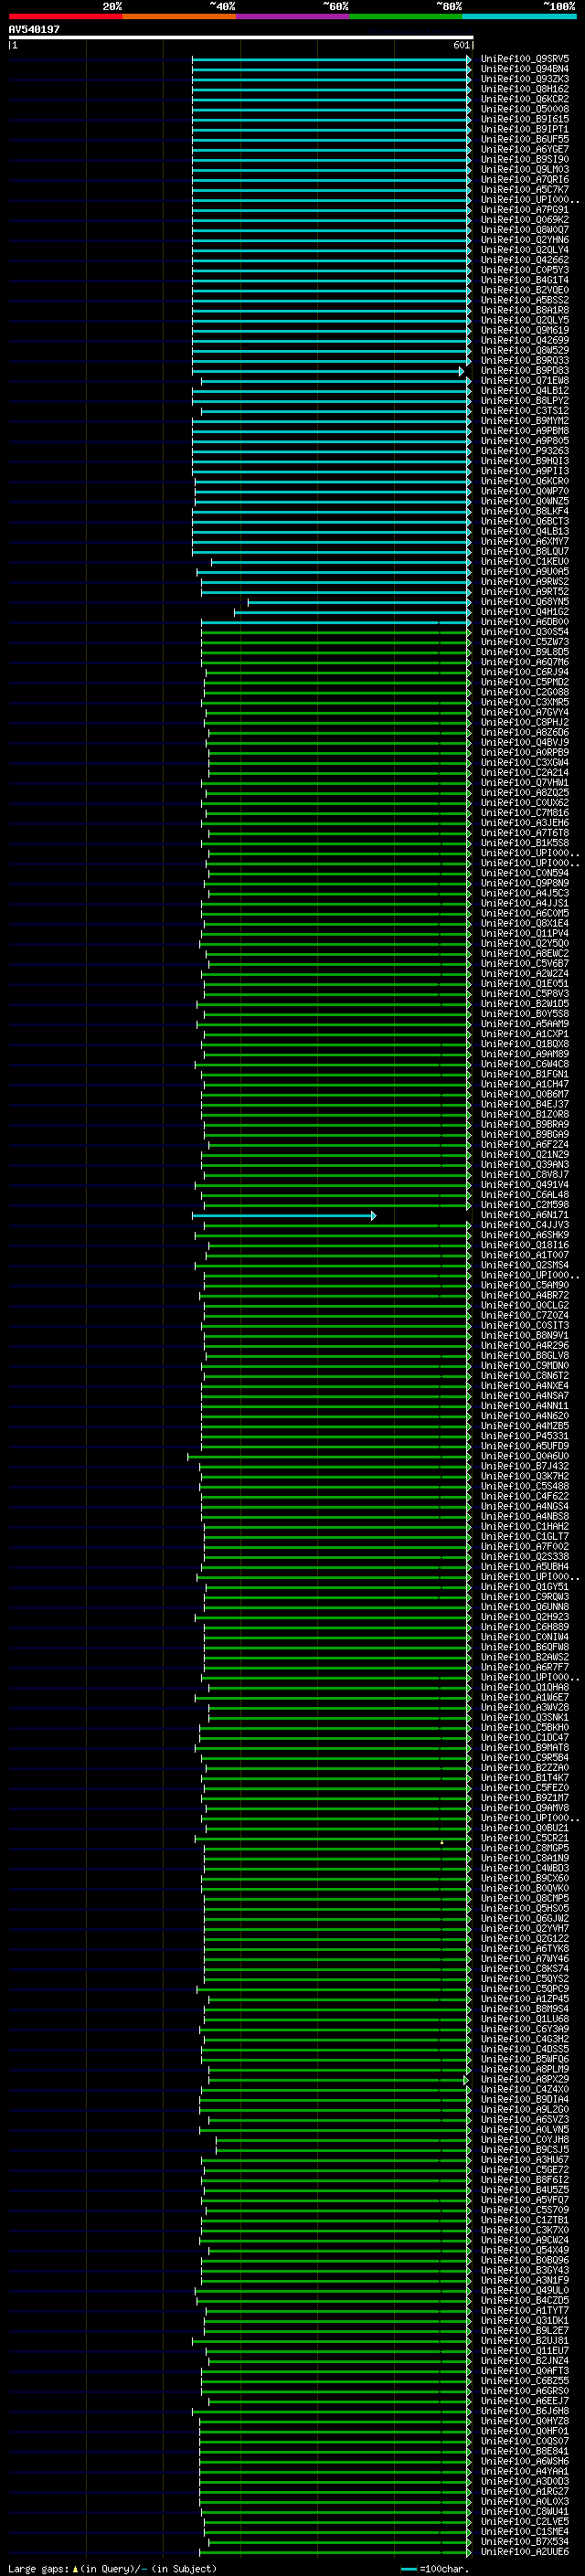Open hit UniRef100_O50008
585x2576 pixels.
pos(525,109)
